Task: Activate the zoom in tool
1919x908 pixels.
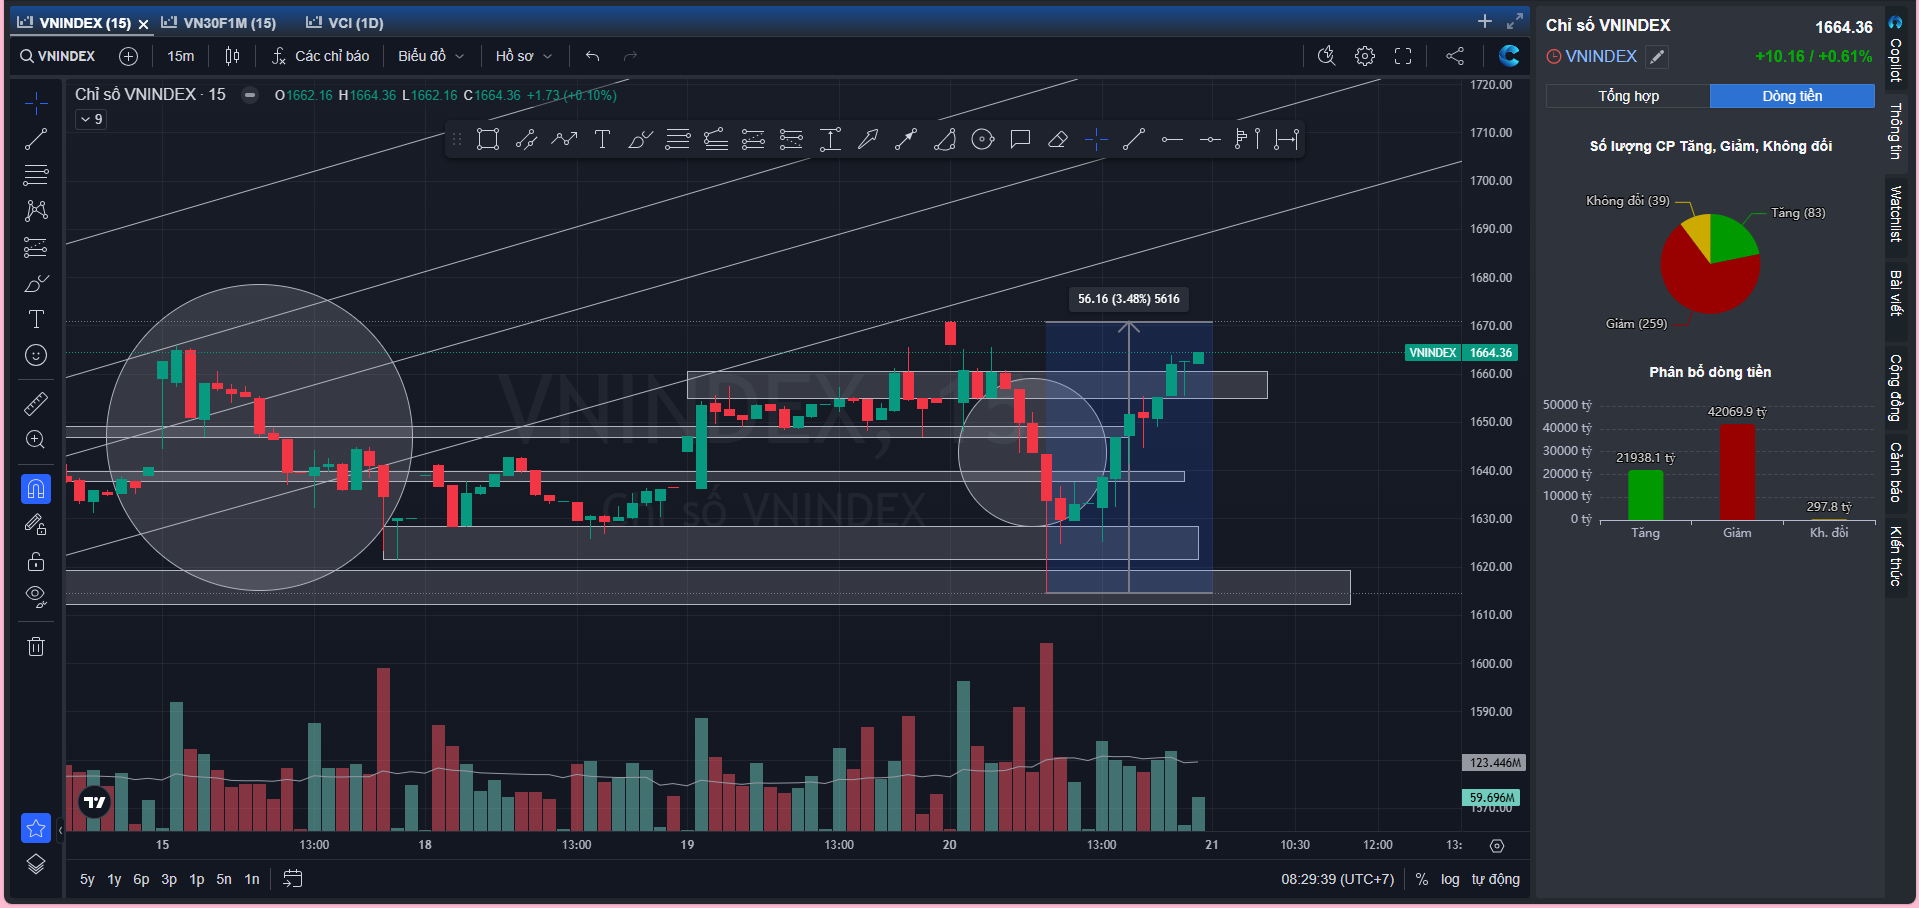Action: [x=36, y=440]
